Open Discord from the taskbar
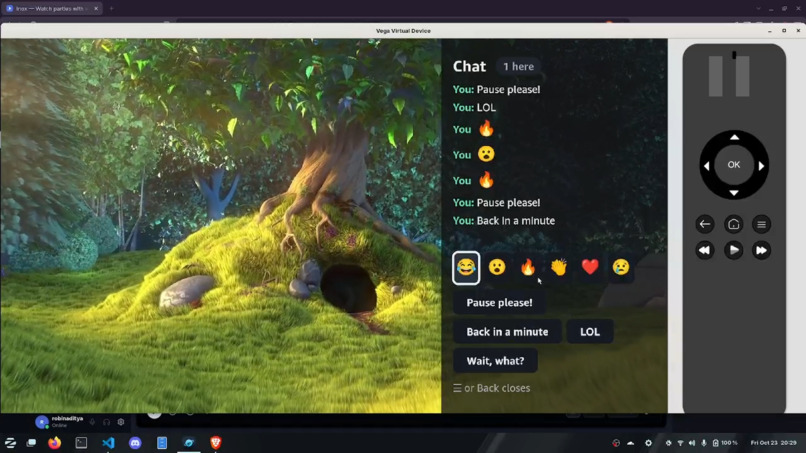Screen dimensions: 806x453 (x=135, y=443)
